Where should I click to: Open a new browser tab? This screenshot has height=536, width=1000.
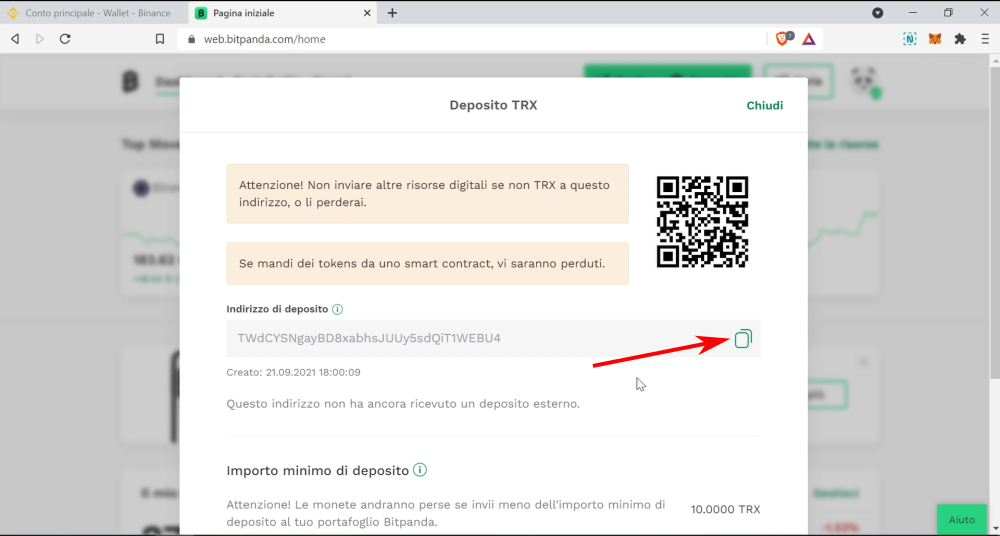(x=392, y=13)
